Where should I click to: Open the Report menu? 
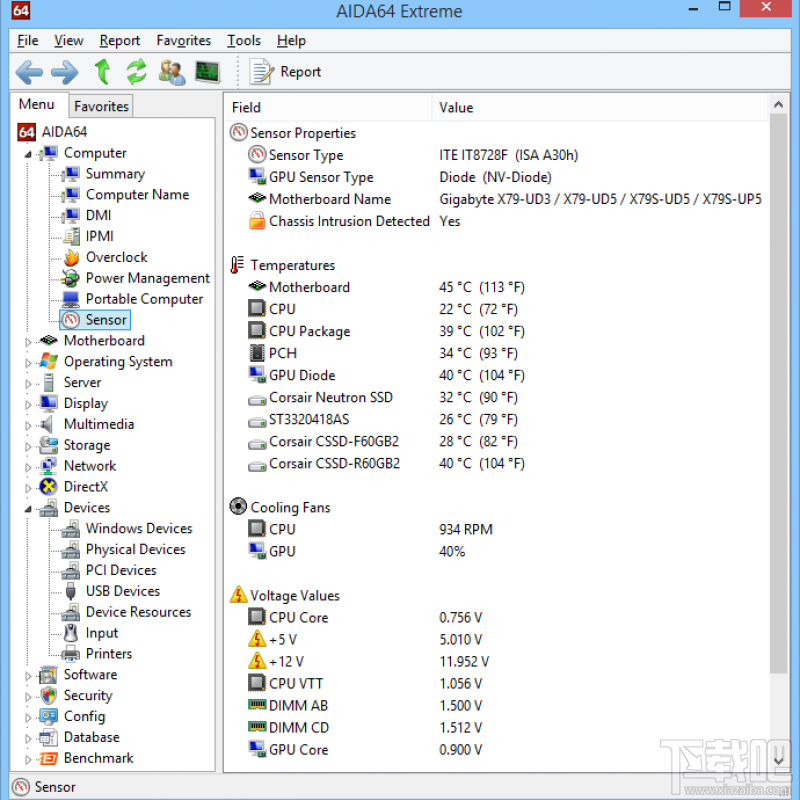pyautogui.click(x=119, y=40)
